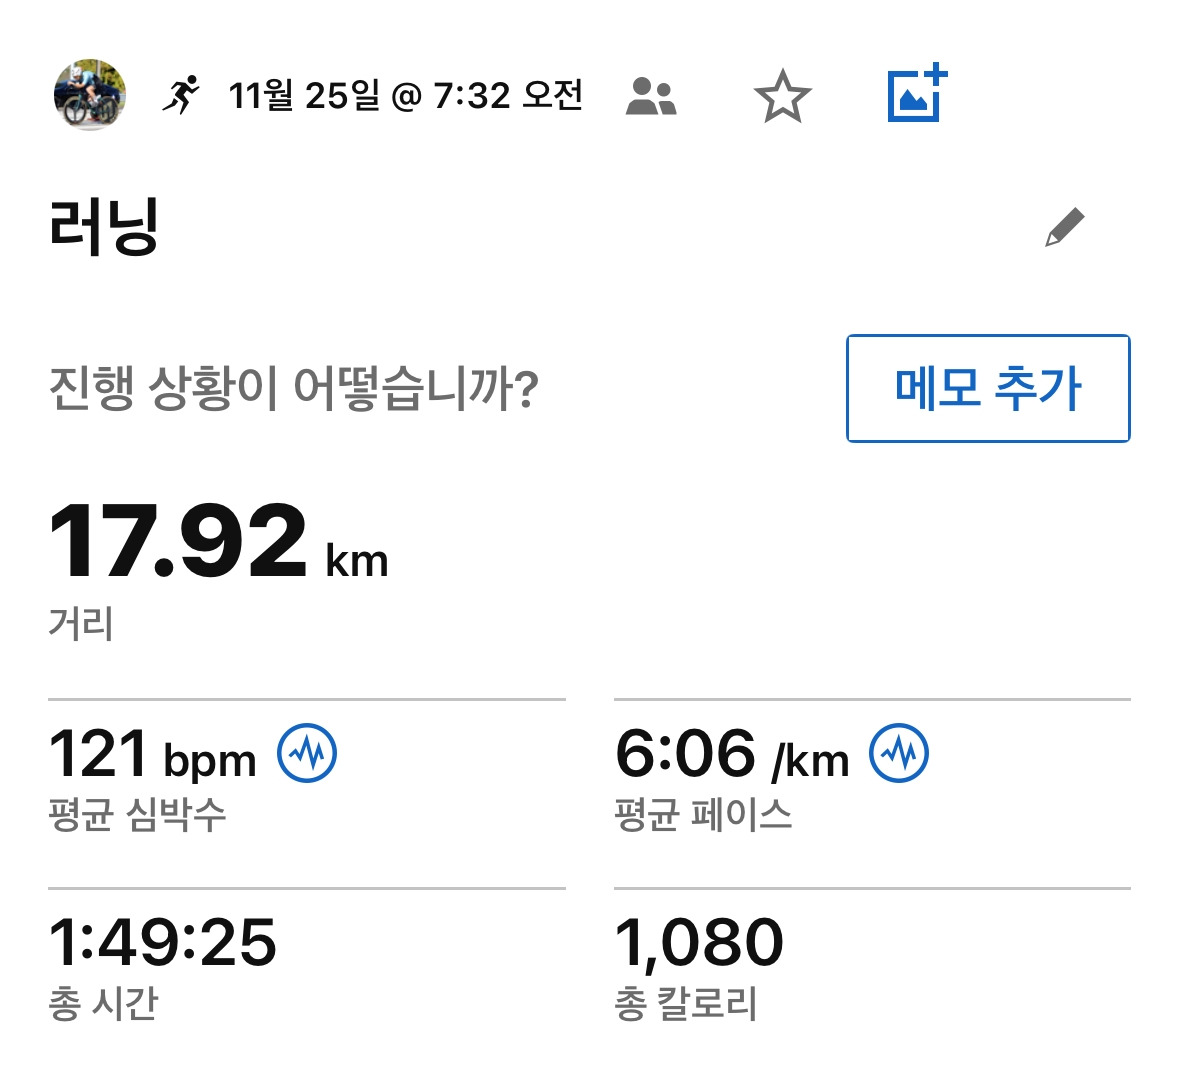Add a photo with image plus icon
The width and height of the screenshot is (1179, 1068).
[917, 93]
